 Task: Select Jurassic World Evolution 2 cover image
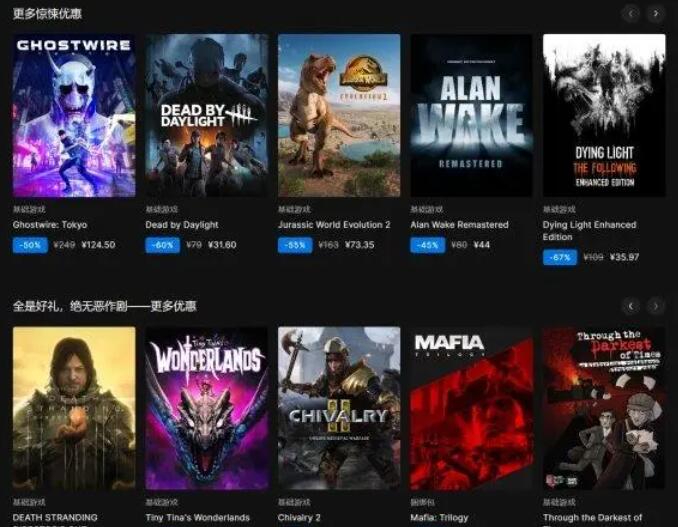point(339,115)
